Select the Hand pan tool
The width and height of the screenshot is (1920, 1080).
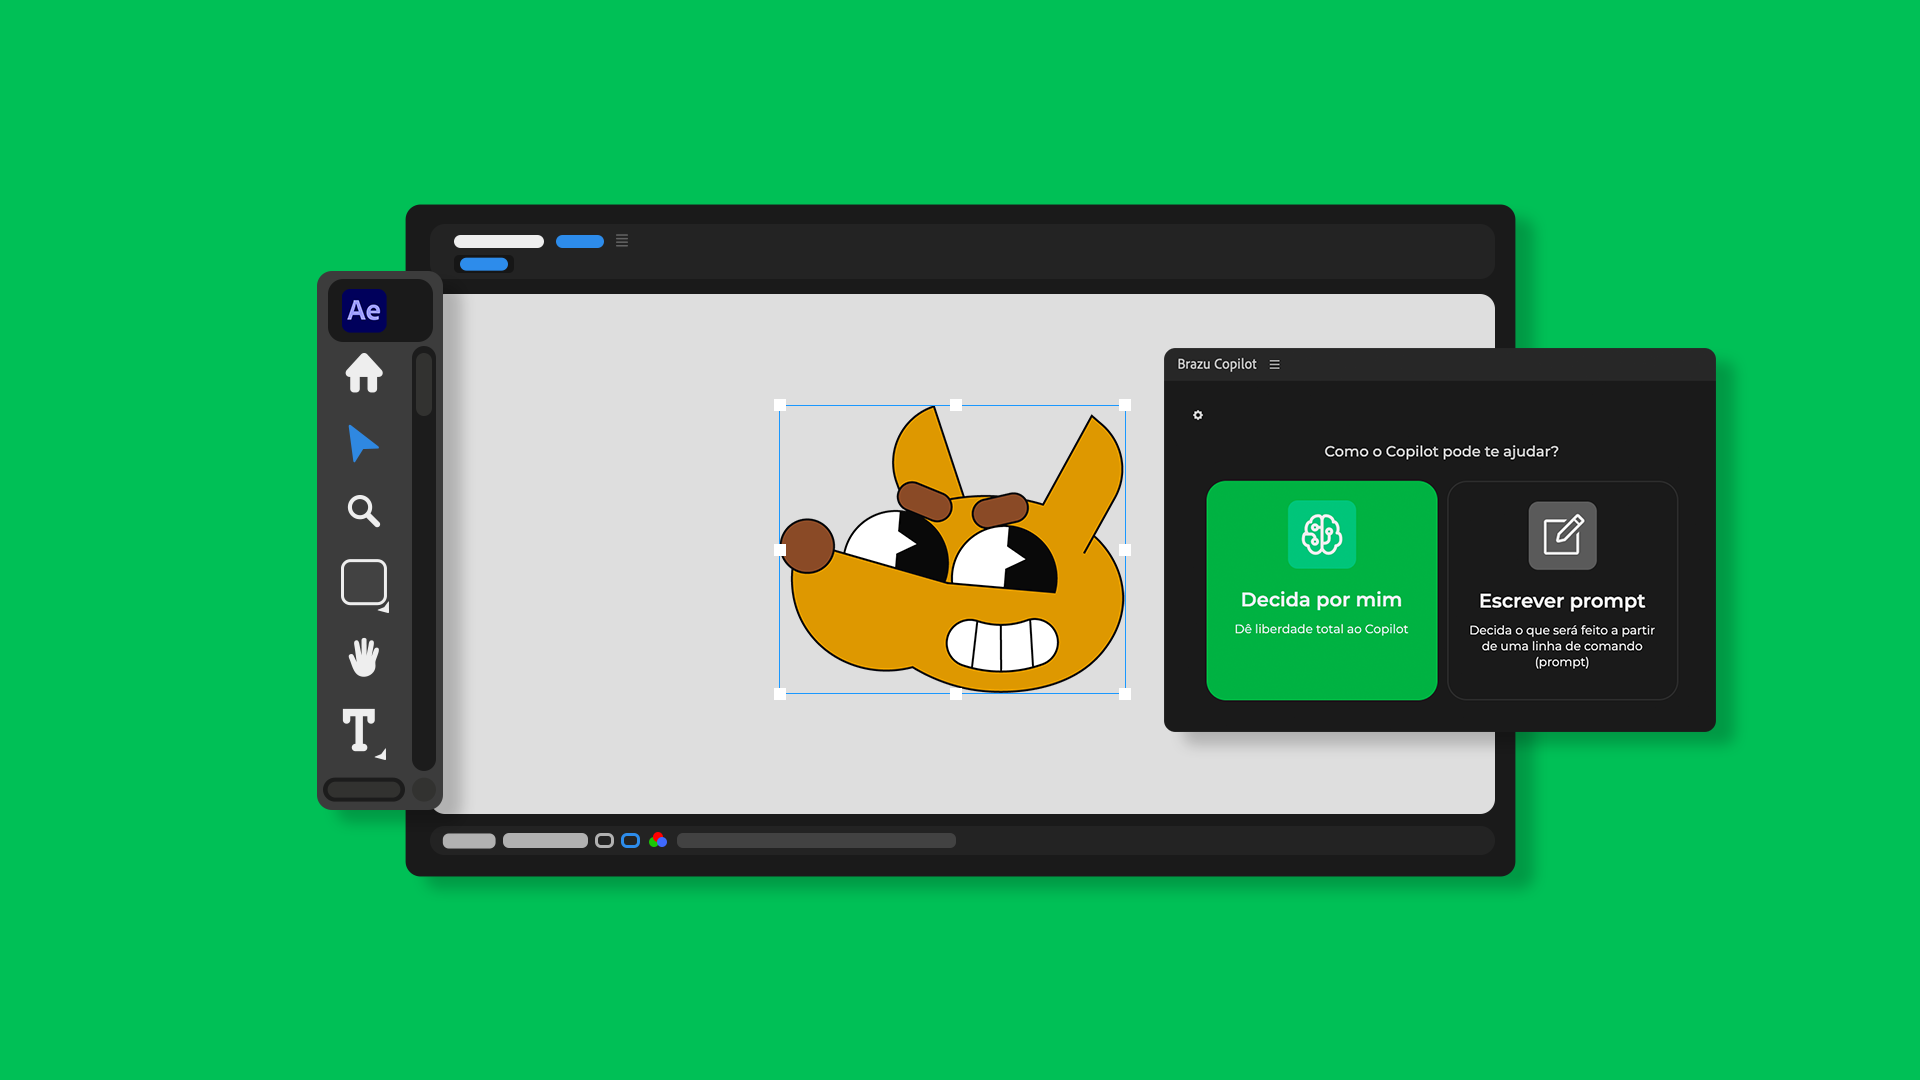pos(364,657)
